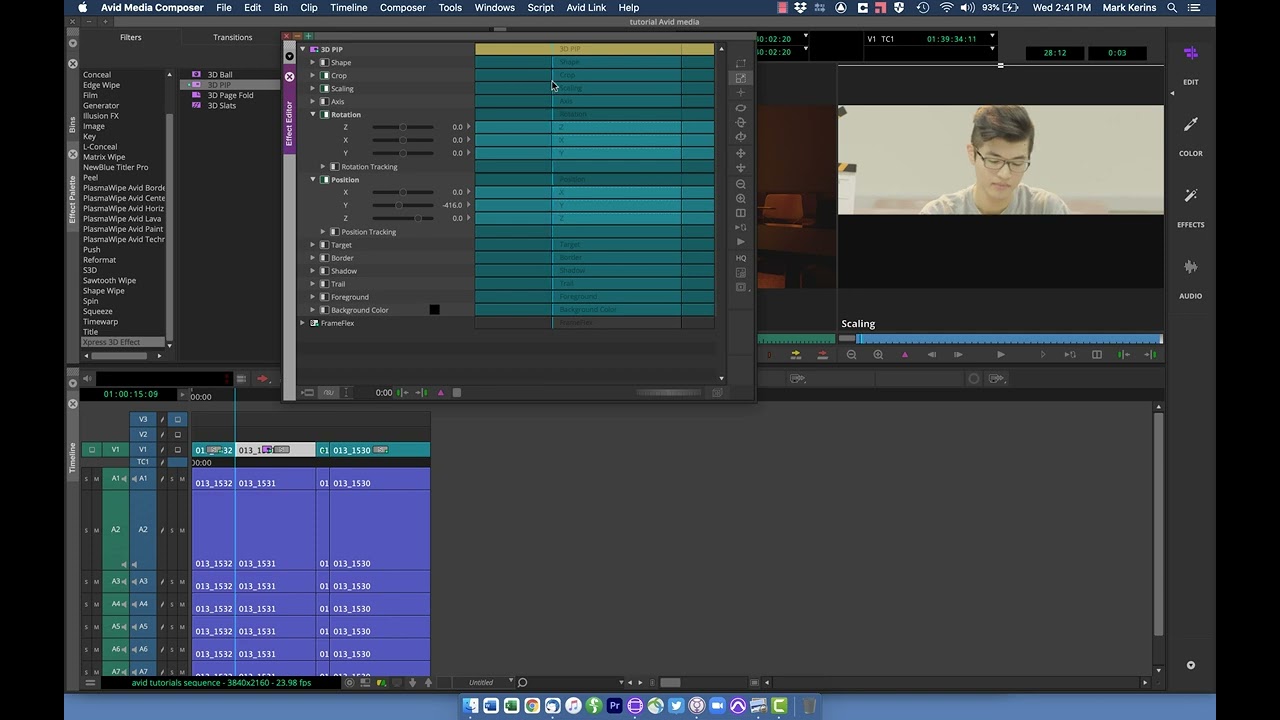Toggle the Position parameter enable button
The image size is (1280, 720).
324,180
